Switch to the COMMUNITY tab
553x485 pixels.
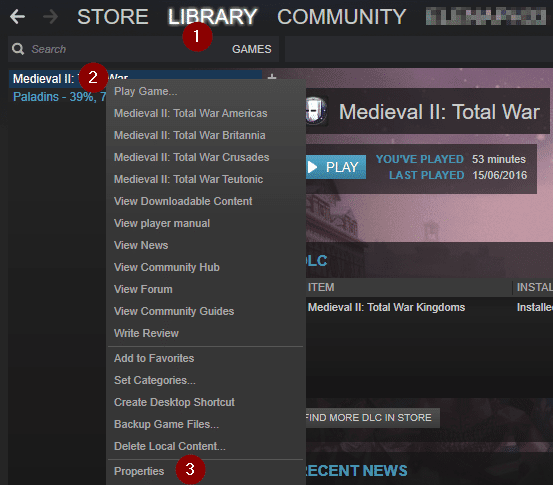[x=341, y=17]
